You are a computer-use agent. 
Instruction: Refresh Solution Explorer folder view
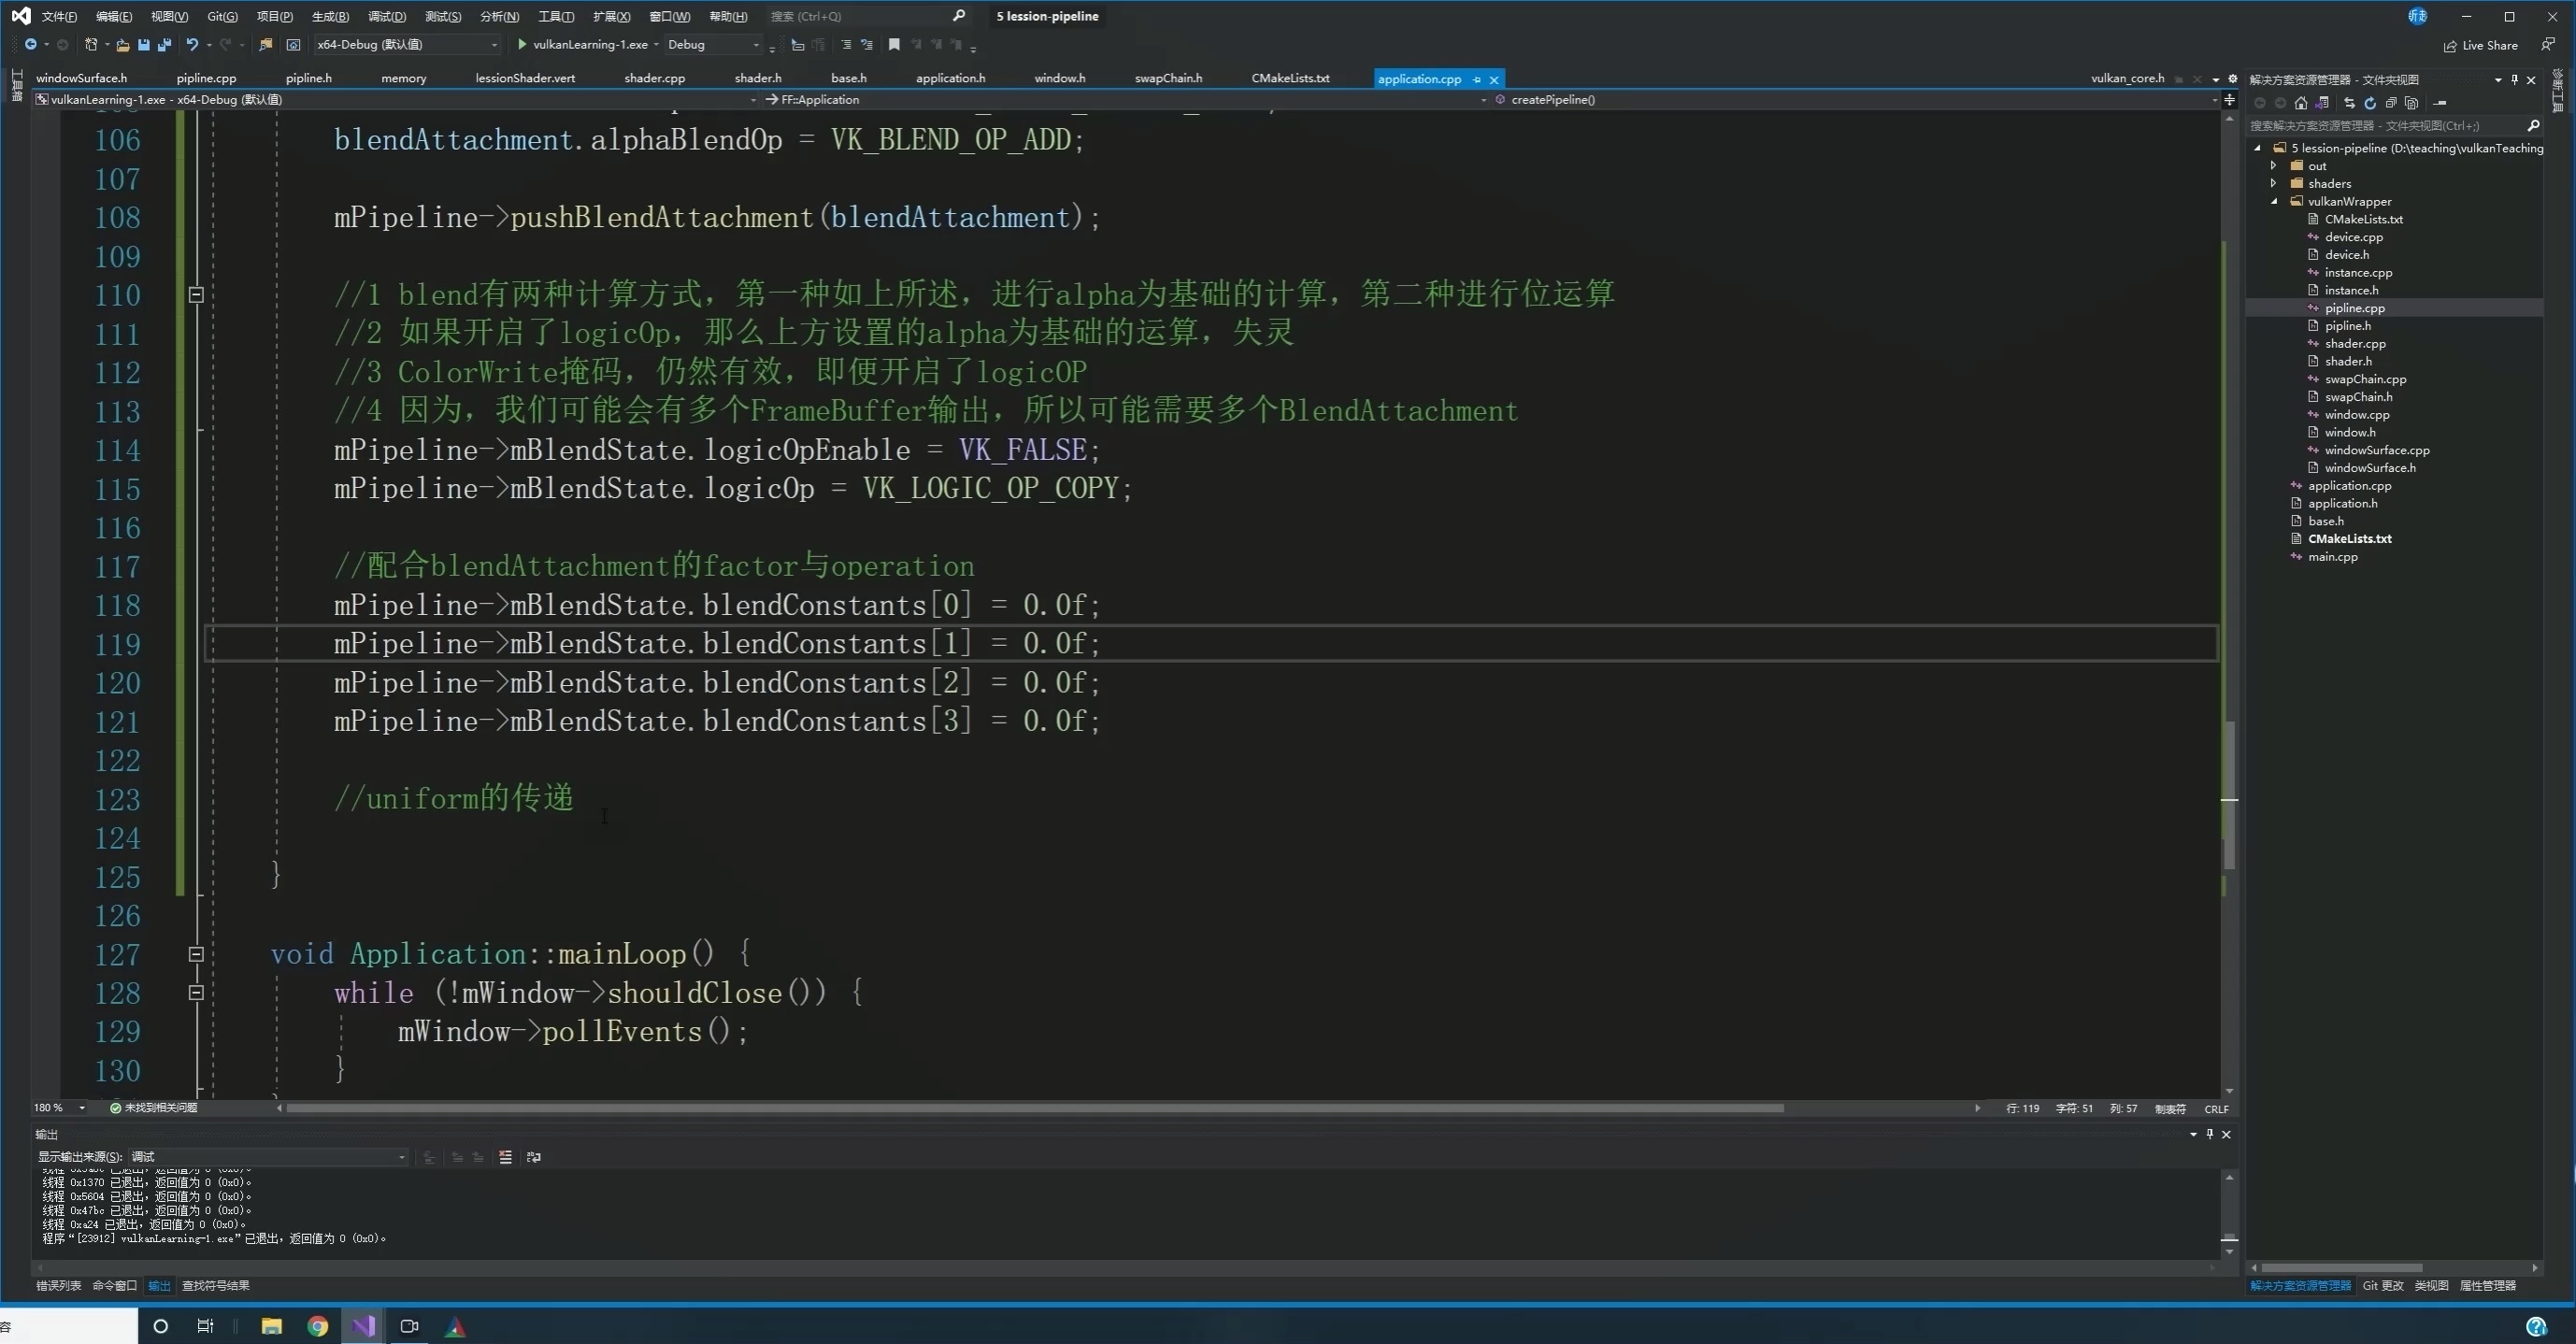(2370, 103)
